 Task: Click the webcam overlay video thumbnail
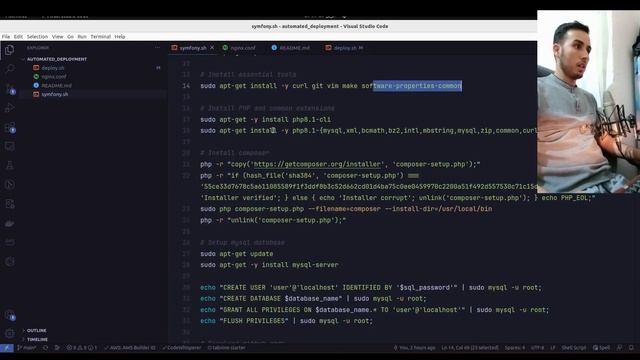588,102
